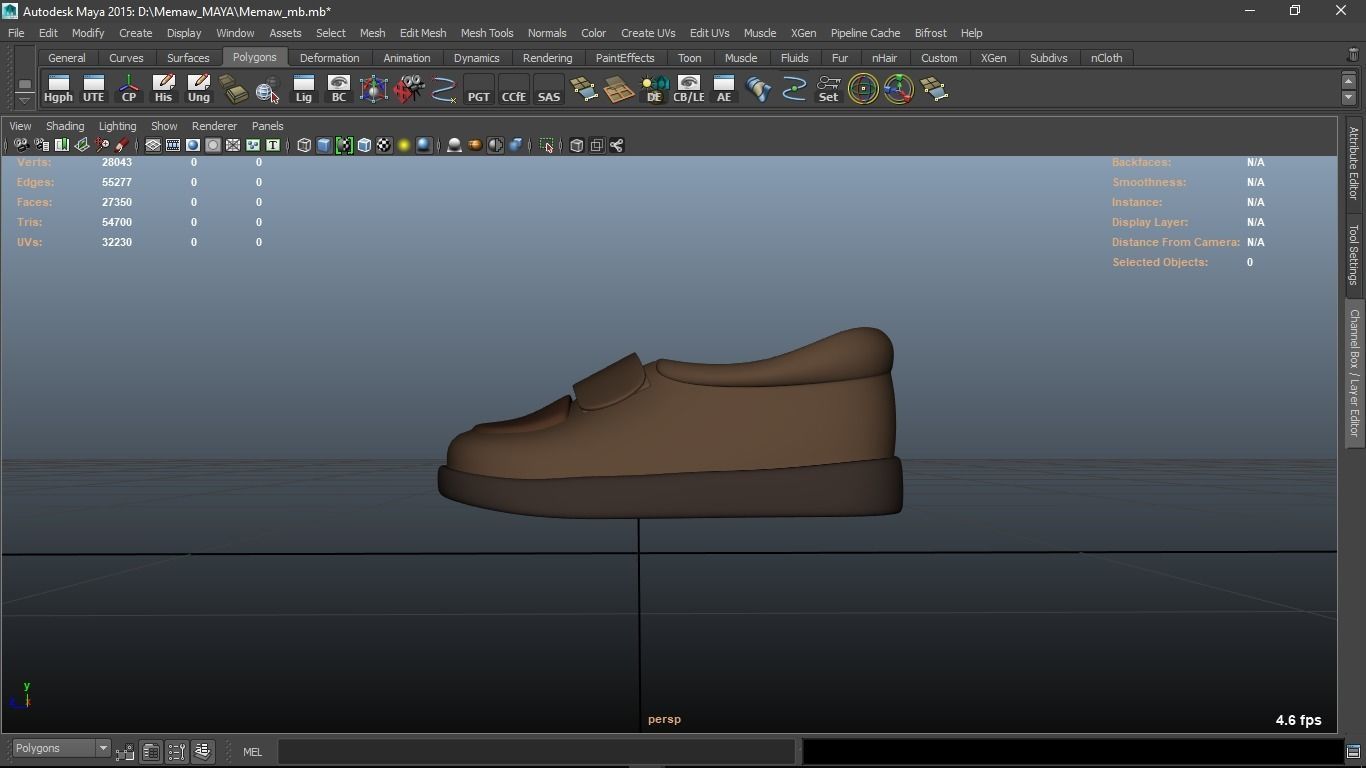Toggle textured checker display in viewport
Viewport: 1366px width, 768px height.
[384, 146]
